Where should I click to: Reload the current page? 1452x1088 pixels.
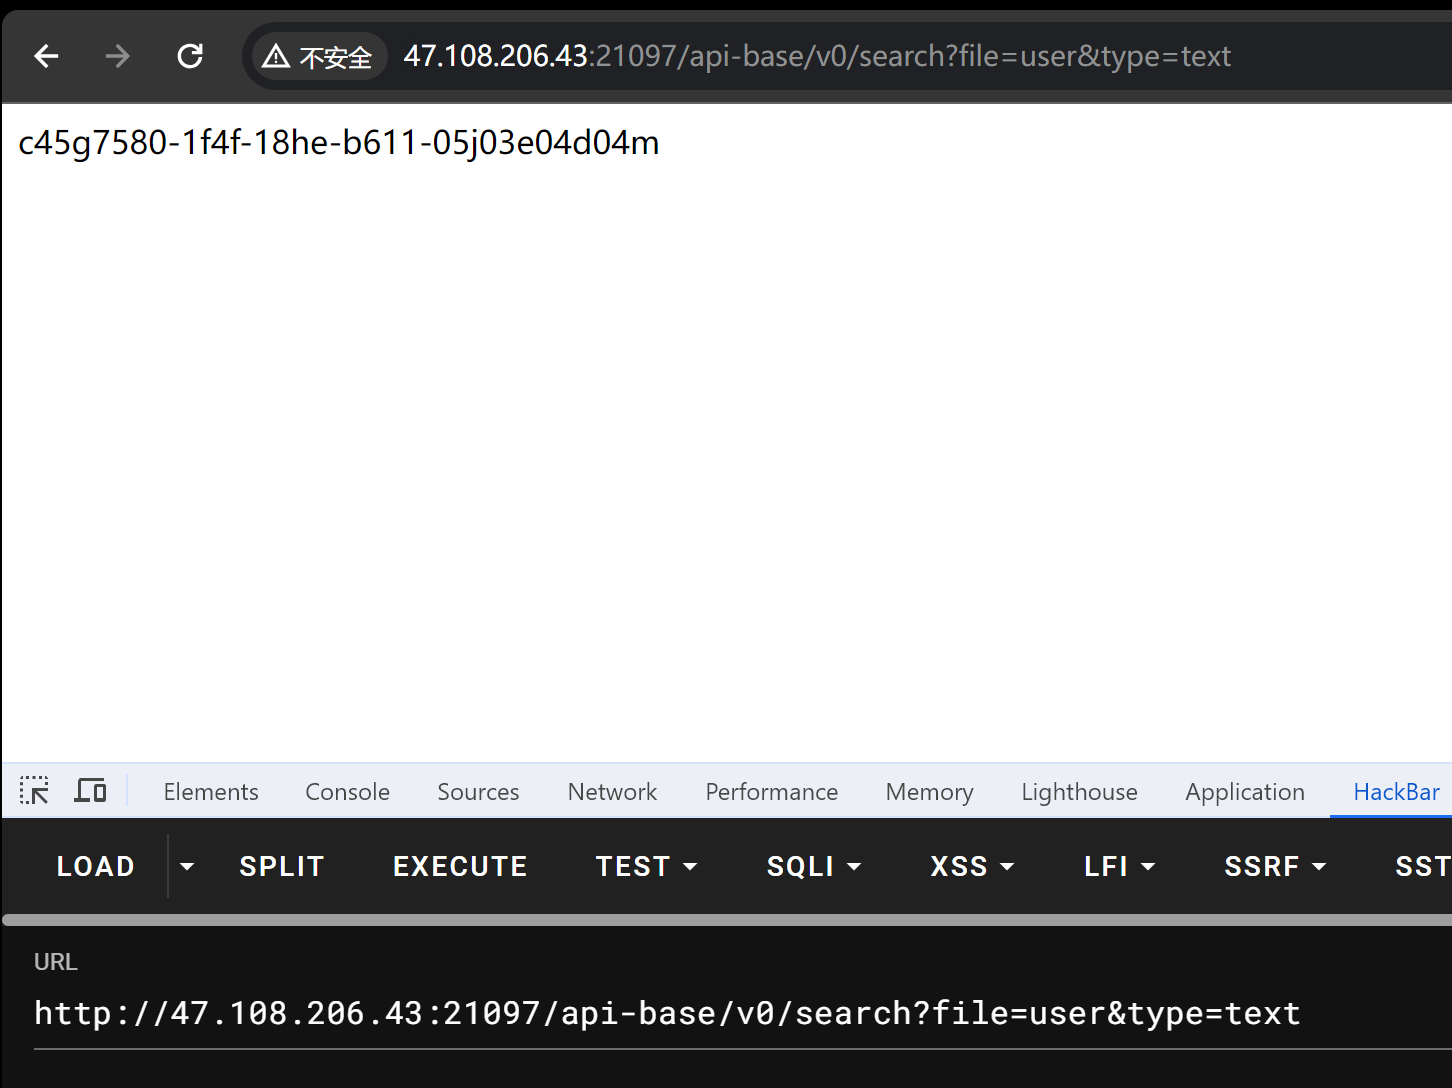[190, 56]
